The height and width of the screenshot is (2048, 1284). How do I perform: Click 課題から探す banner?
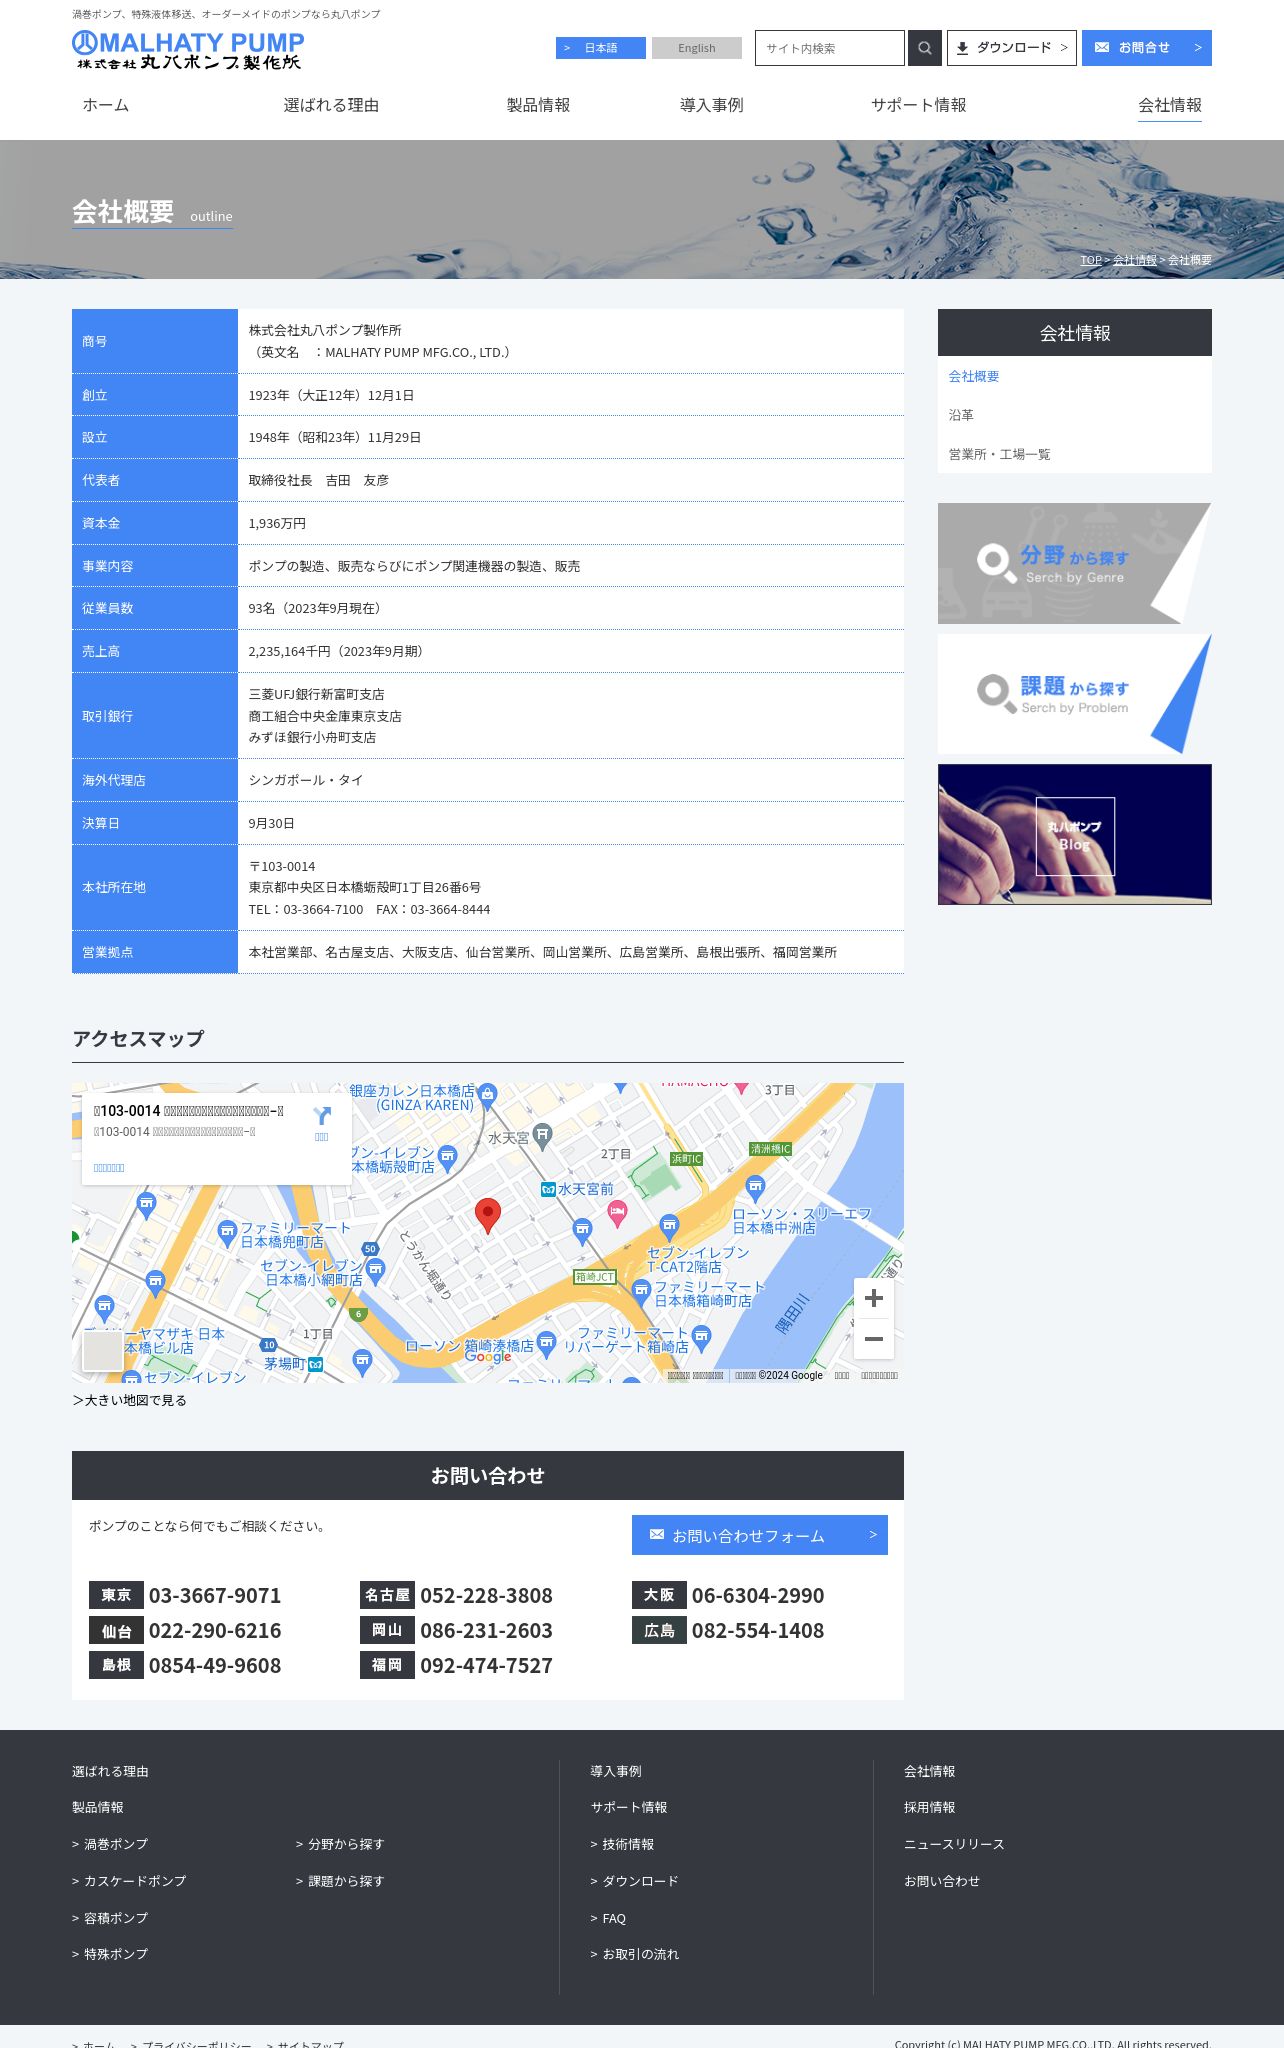(1075, 694)
